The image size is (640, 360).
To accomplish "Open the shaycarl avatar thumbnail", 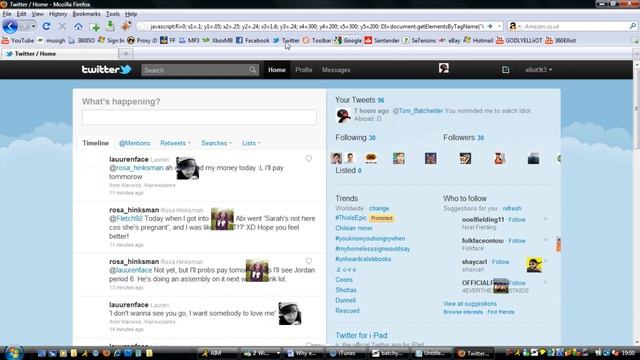I will pyautogui.click(x=534, y=265).
